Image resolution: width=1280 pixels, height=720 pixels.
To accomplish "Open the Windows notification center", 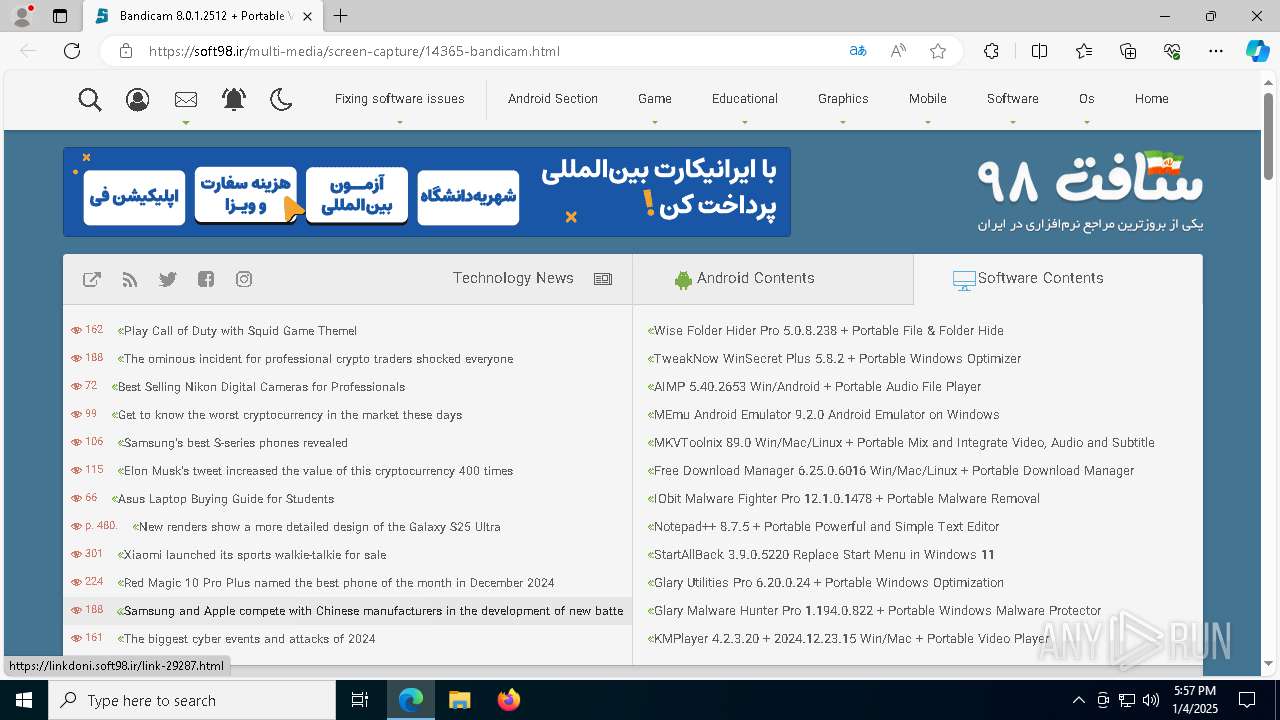I will click(x=1247, y=700).
